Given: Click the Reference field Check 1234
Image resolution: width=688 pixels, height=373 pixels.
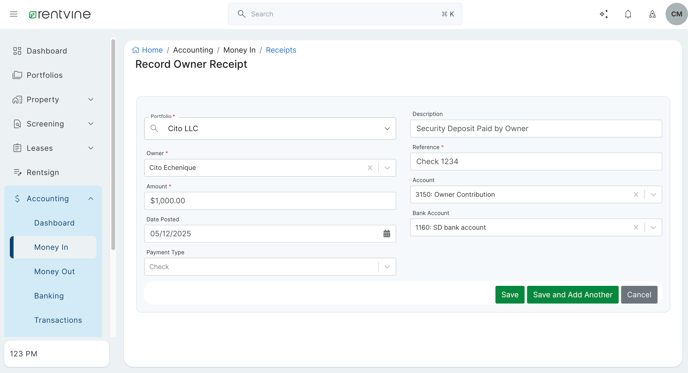Looking at the screenshot, I should [536, 161].
